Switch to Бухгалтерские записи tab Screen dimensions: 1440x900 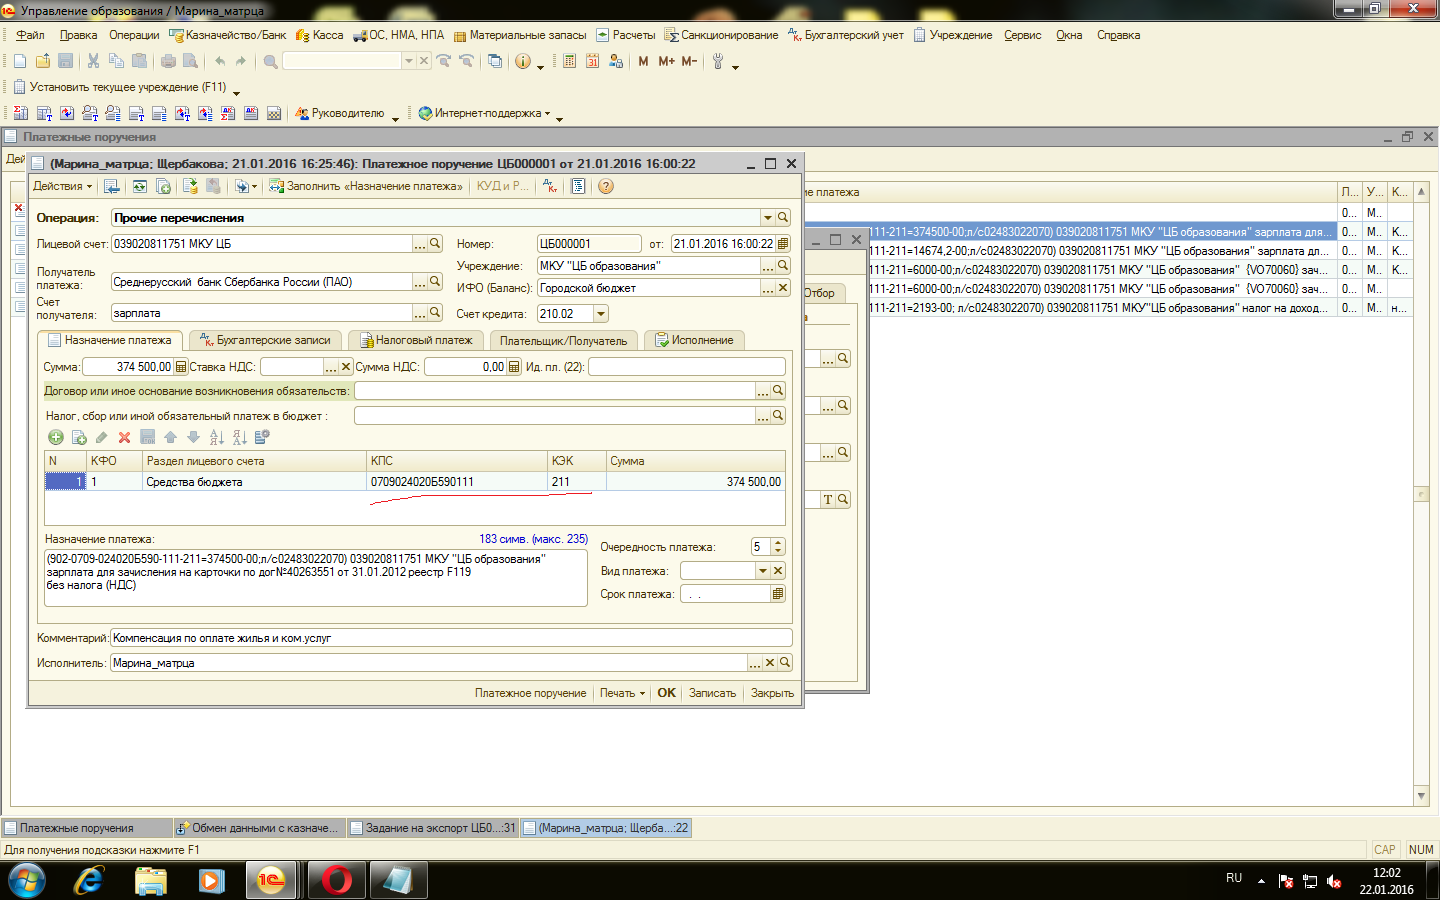[266, 340]
